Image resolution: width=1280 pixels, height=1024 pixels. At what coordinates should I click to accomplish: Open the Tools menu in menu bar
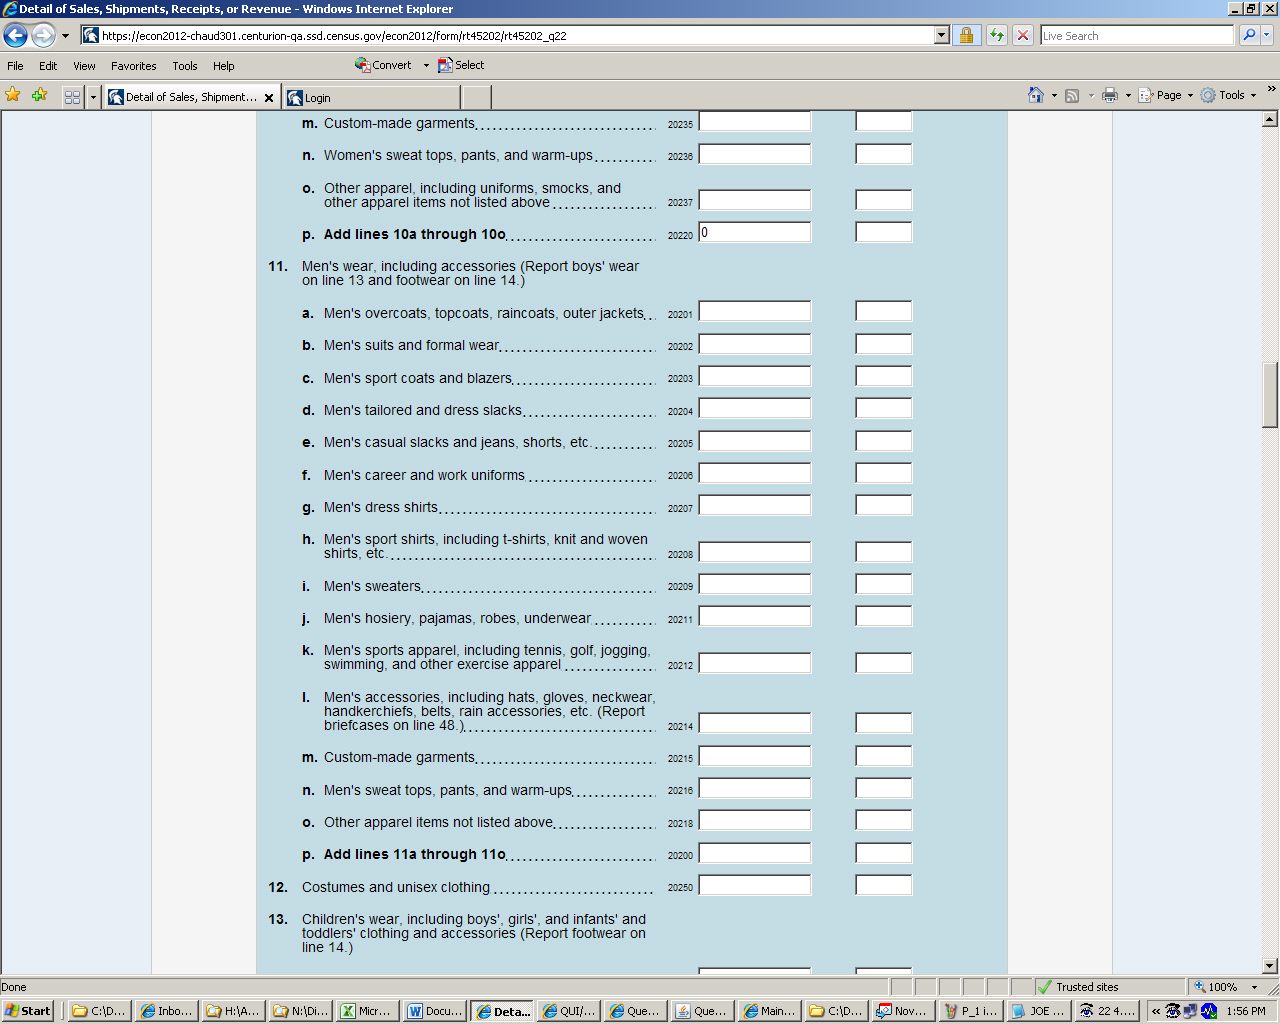(x=185, y=66)
